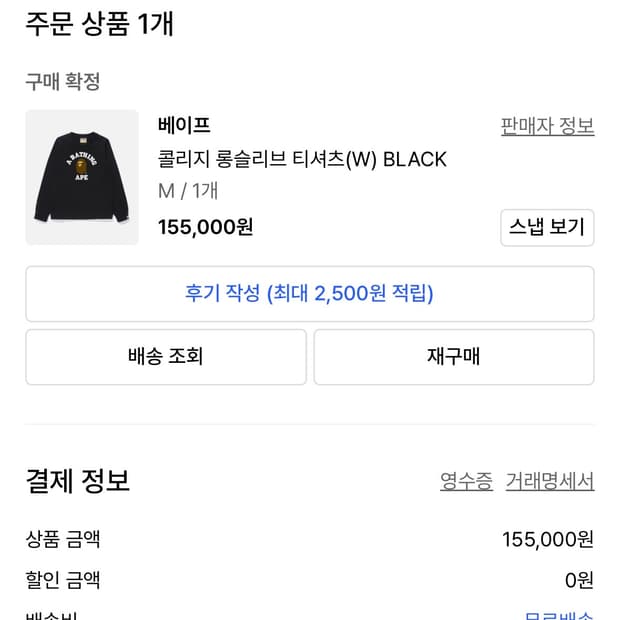The height and width of the screenshot is (620, 620).
Task: Check delivery with 배송 조회 button
Action: pyautogui.click(x=166, y=356)
